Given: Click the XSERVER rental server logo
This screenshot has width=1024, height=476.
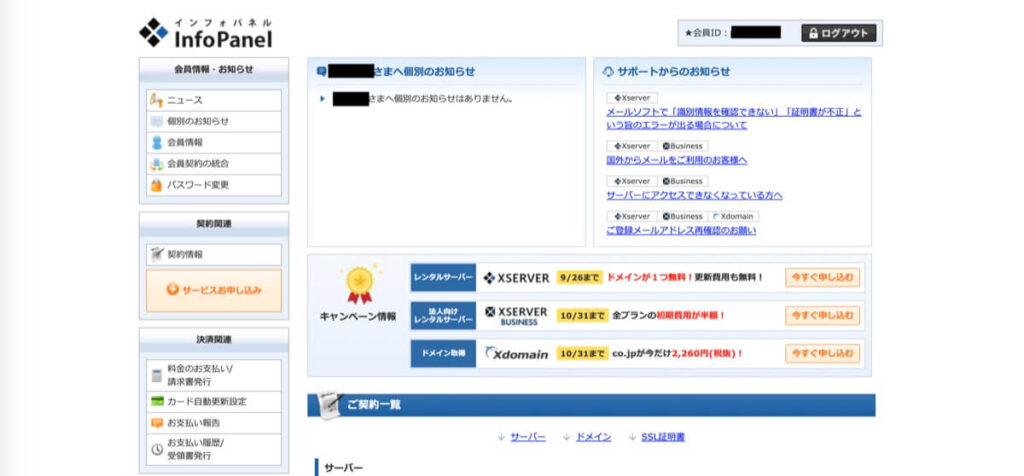Looking at the screenshot, I should tap(516, 278).
